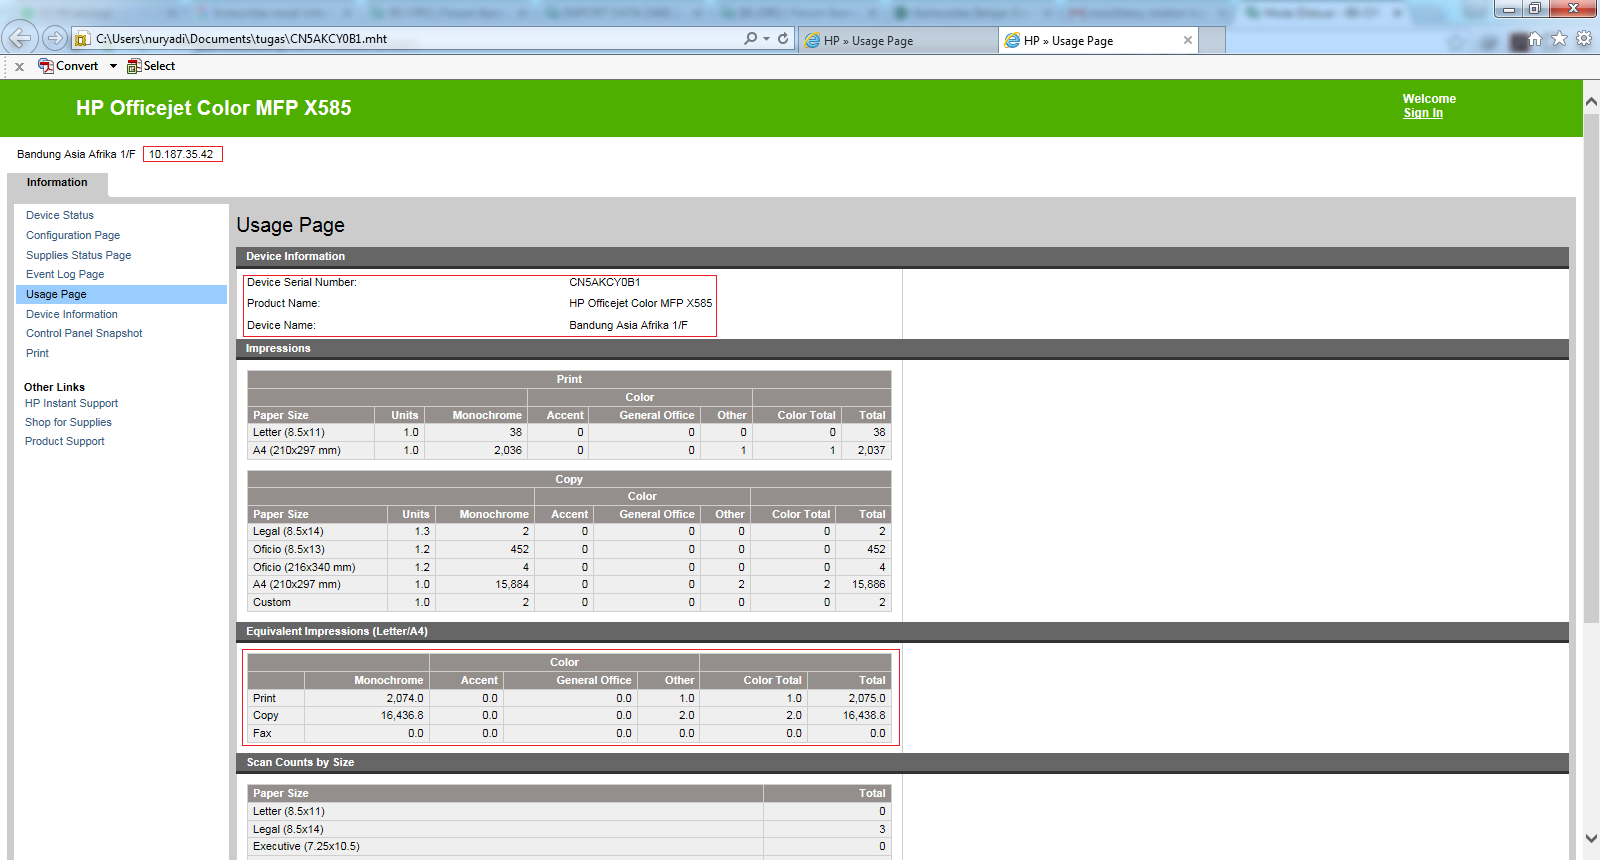Click Executive (7.25x10.5) scan row
This screenshot has height=860, width=1600.
(569, 846)
